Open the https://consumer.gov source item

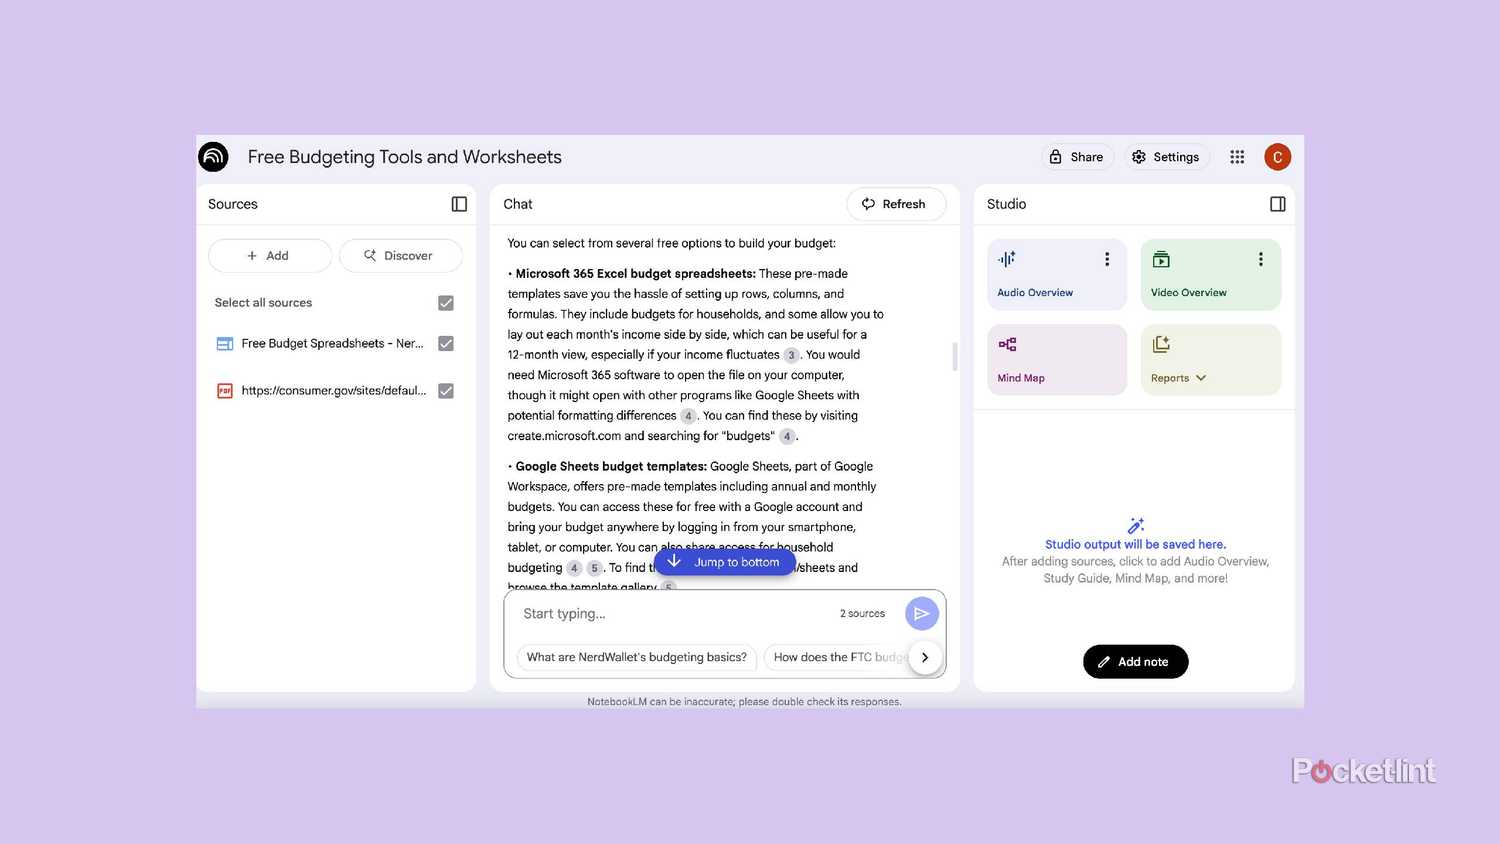click(x=335, y=391)
